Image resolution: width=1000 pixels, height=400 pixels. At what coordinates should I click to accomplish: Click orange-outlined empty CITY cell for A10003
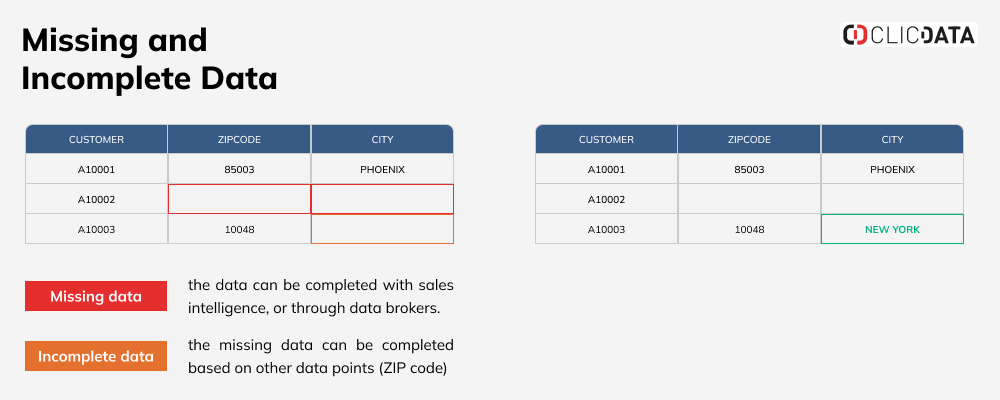pyautogui.click(x=382, y=229)
